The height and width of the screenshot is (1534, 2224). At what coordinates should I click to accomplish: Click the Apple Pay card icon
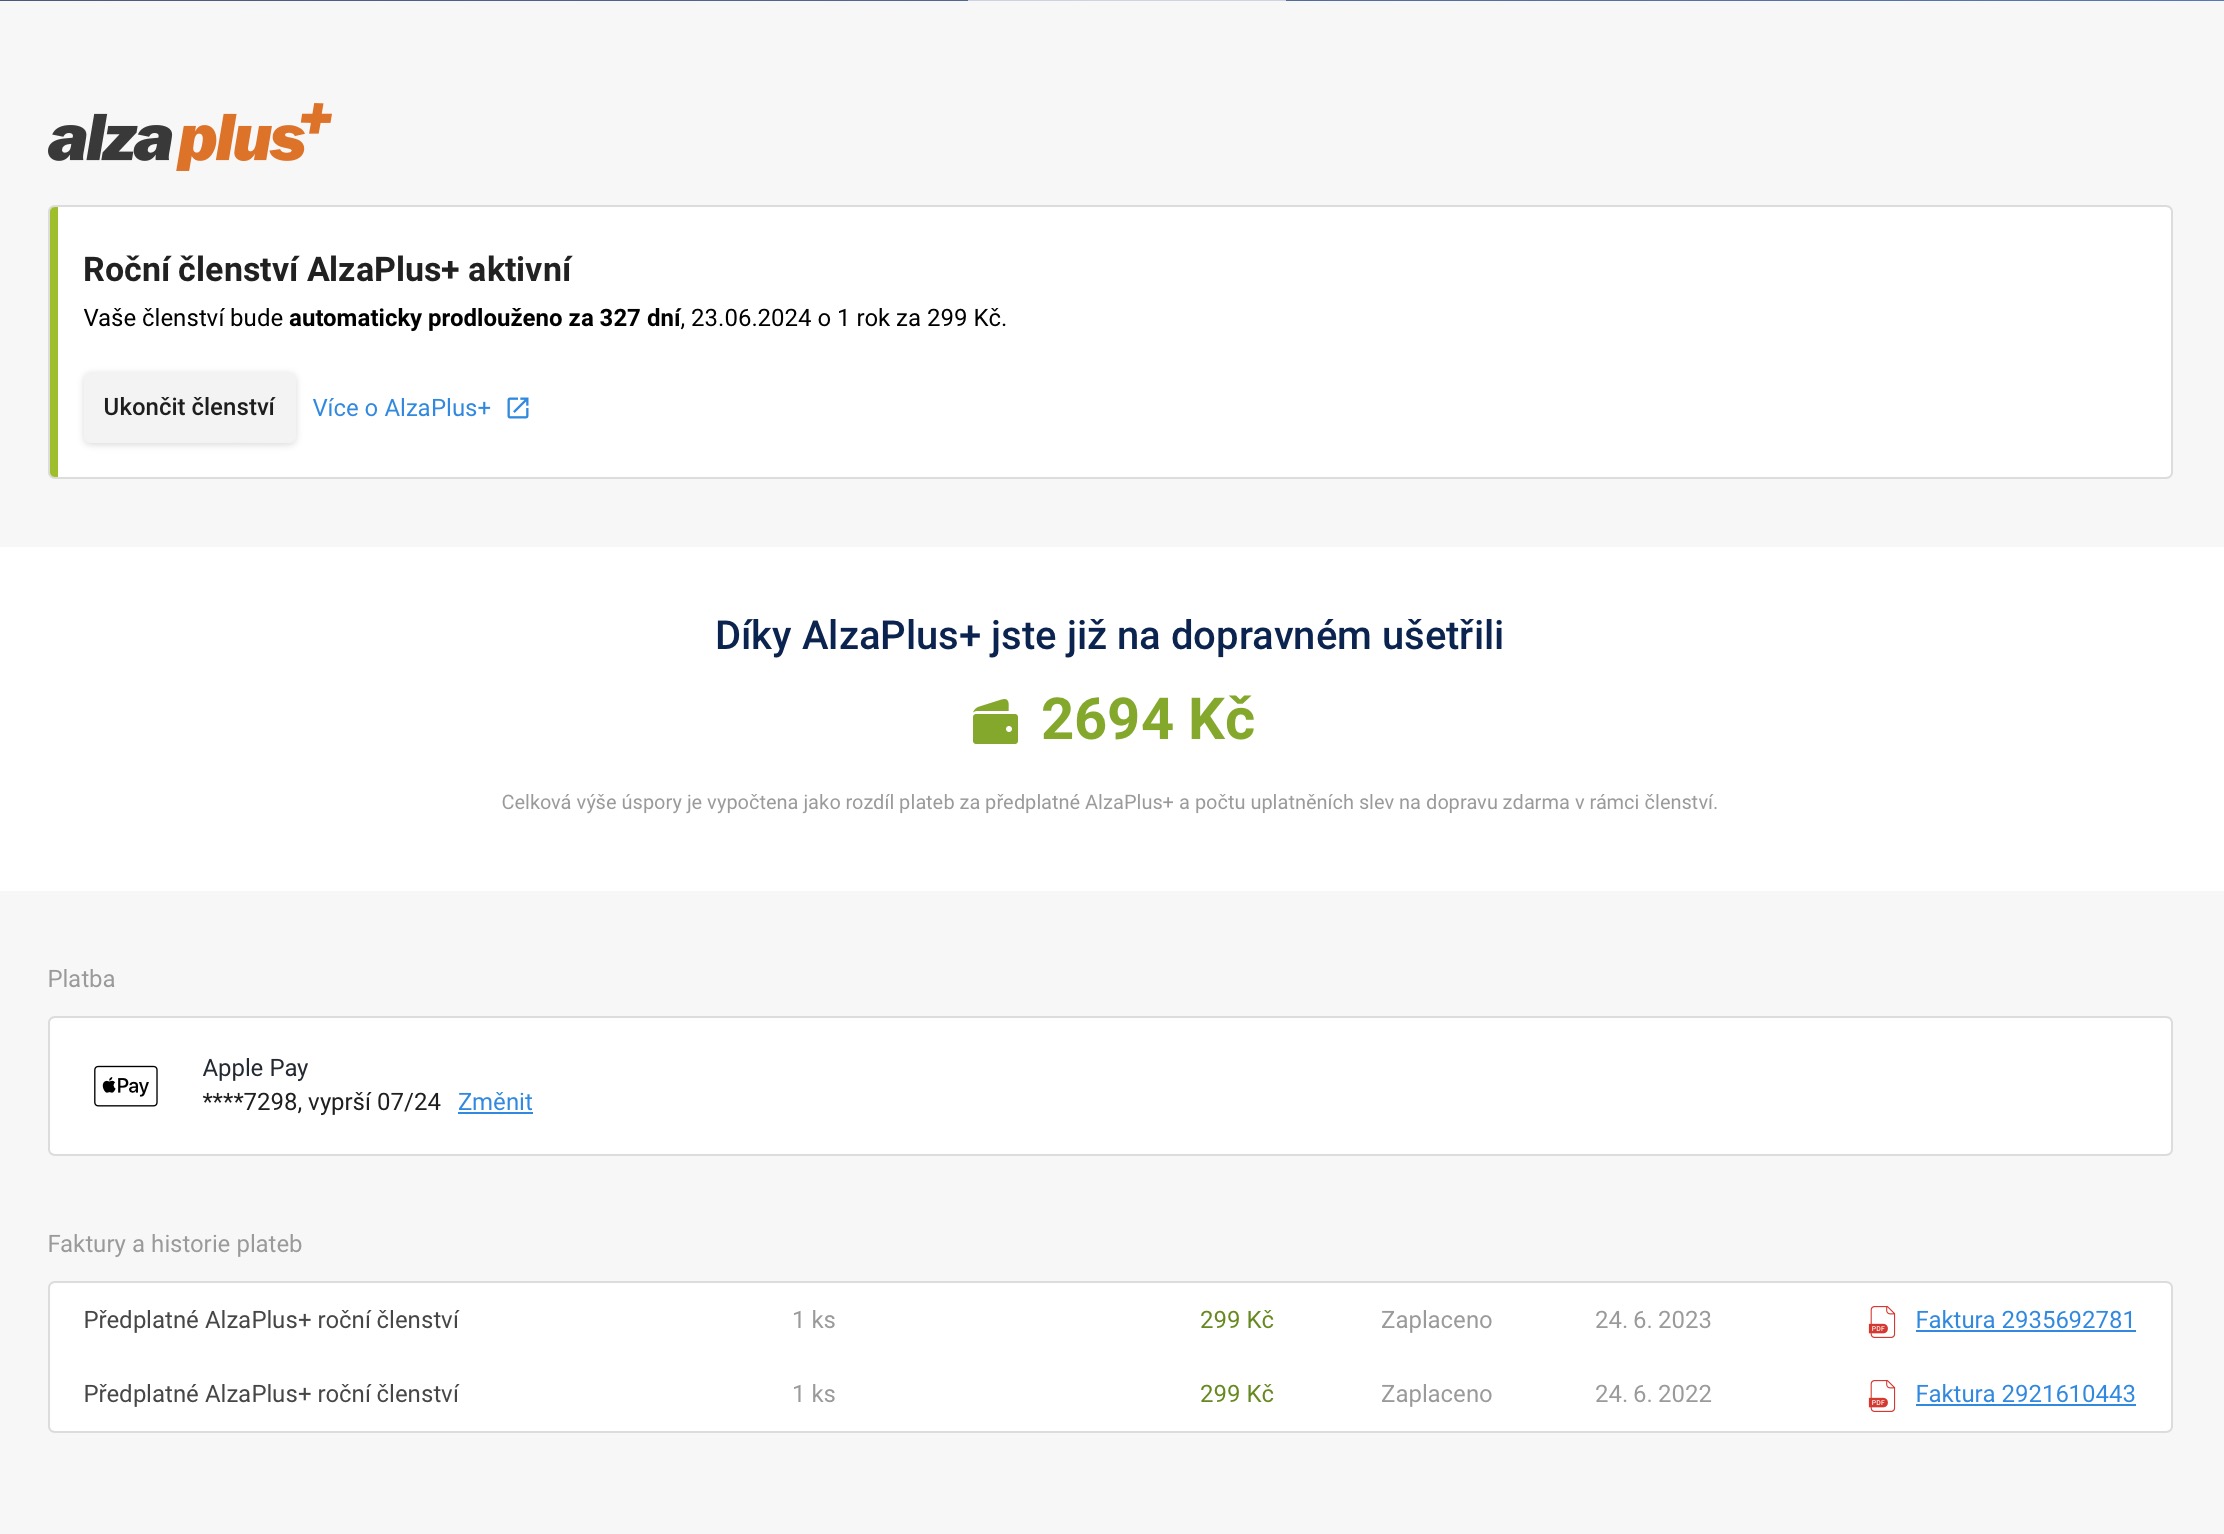(125, 1085)
